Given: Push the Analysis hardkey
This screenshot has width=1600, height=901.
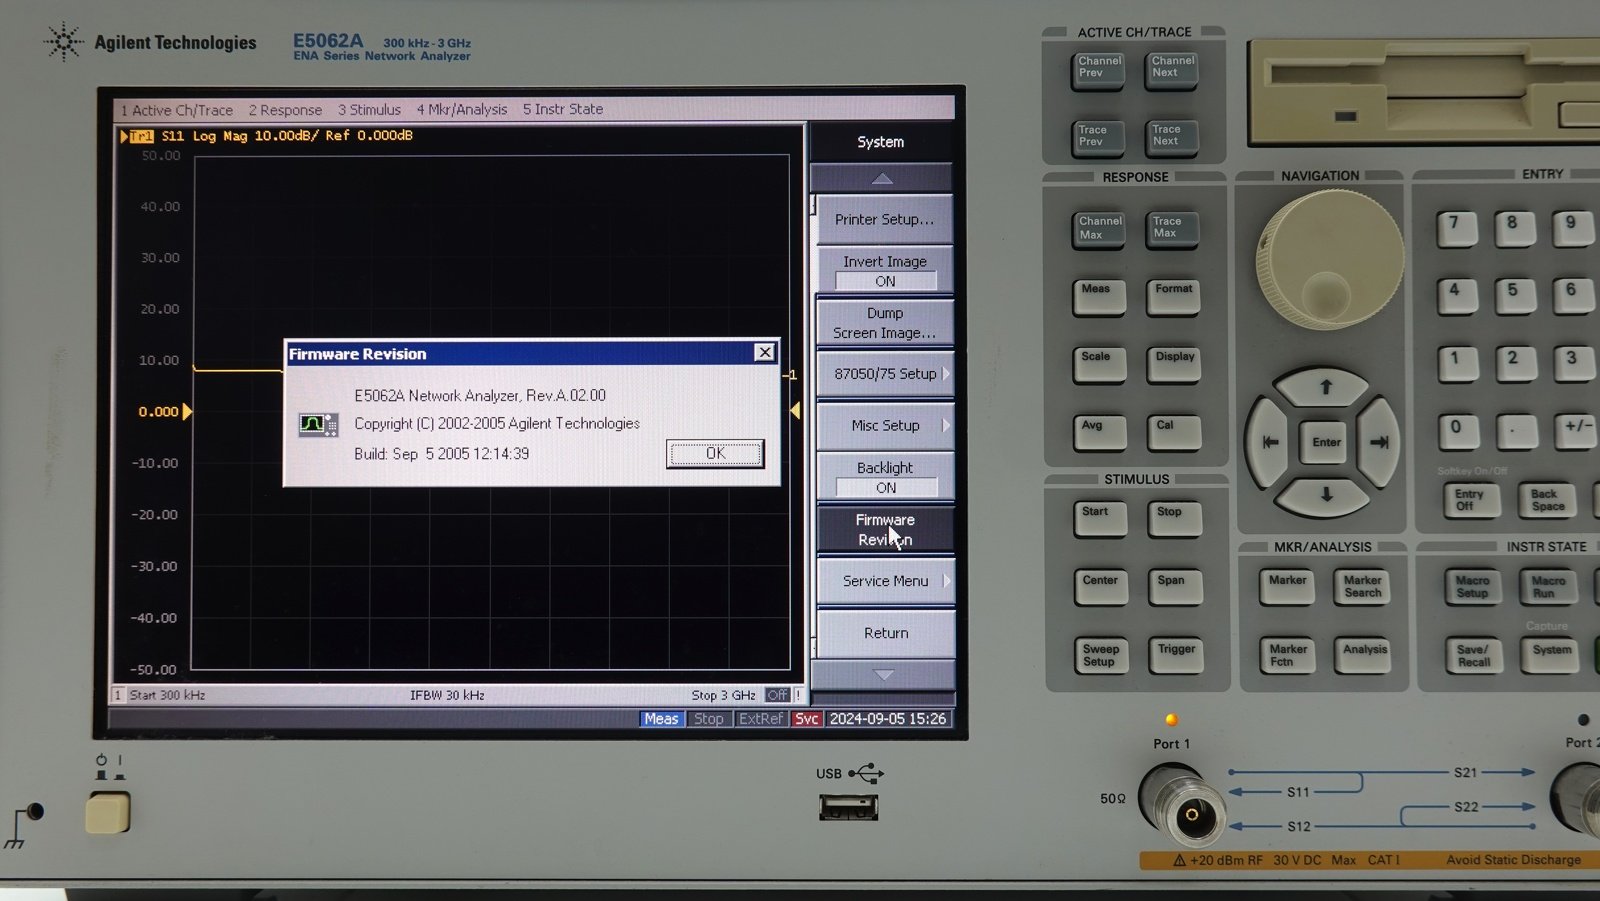Looking at the screenshot, I should coord(1364,656).
